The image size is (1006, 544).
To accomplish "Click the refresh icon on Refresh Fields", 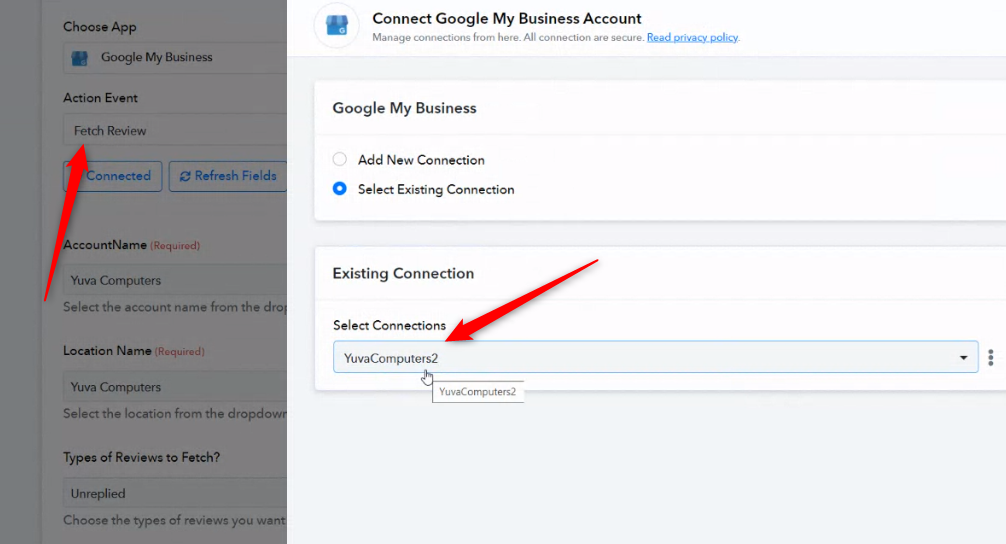I will click(x=185, y=176).
